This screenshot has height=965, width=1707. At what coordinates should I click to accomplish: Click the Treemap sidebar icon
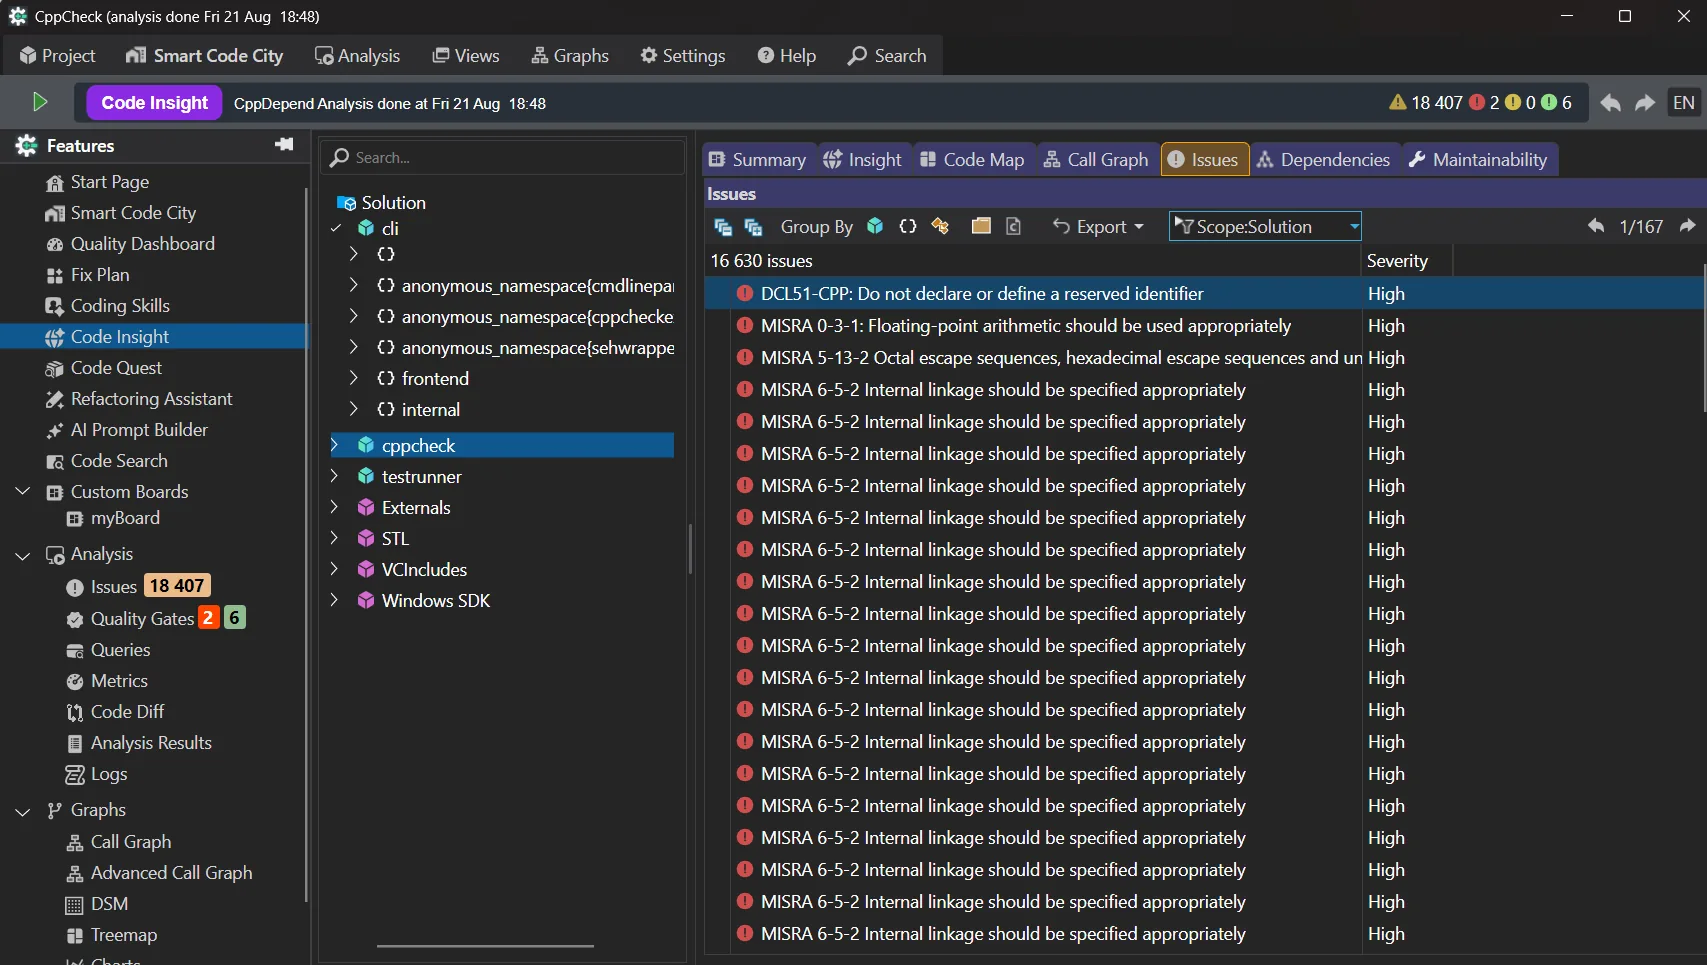click(75, 935)
